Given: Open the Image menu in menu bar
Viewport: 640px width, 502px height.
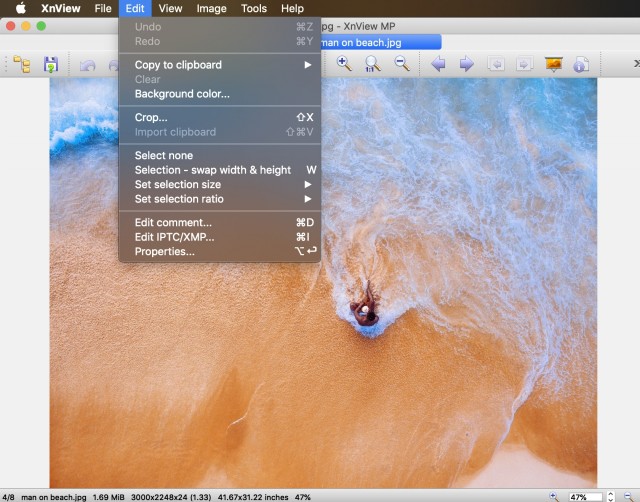Looking at the screenshot, I should (x=211, y=9).
